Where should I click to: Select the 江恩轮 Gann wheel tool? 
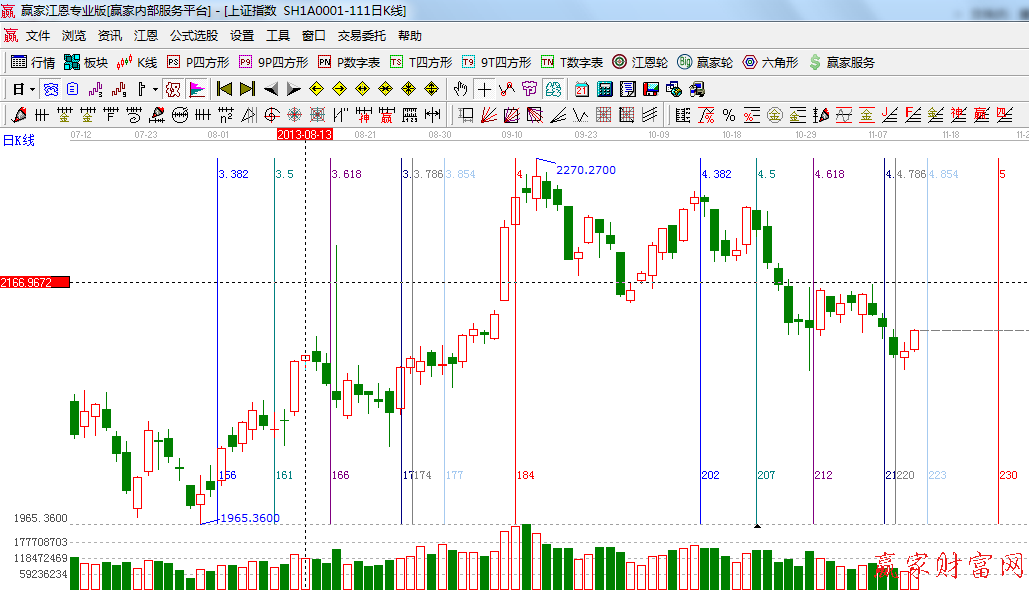pos(640,62)
